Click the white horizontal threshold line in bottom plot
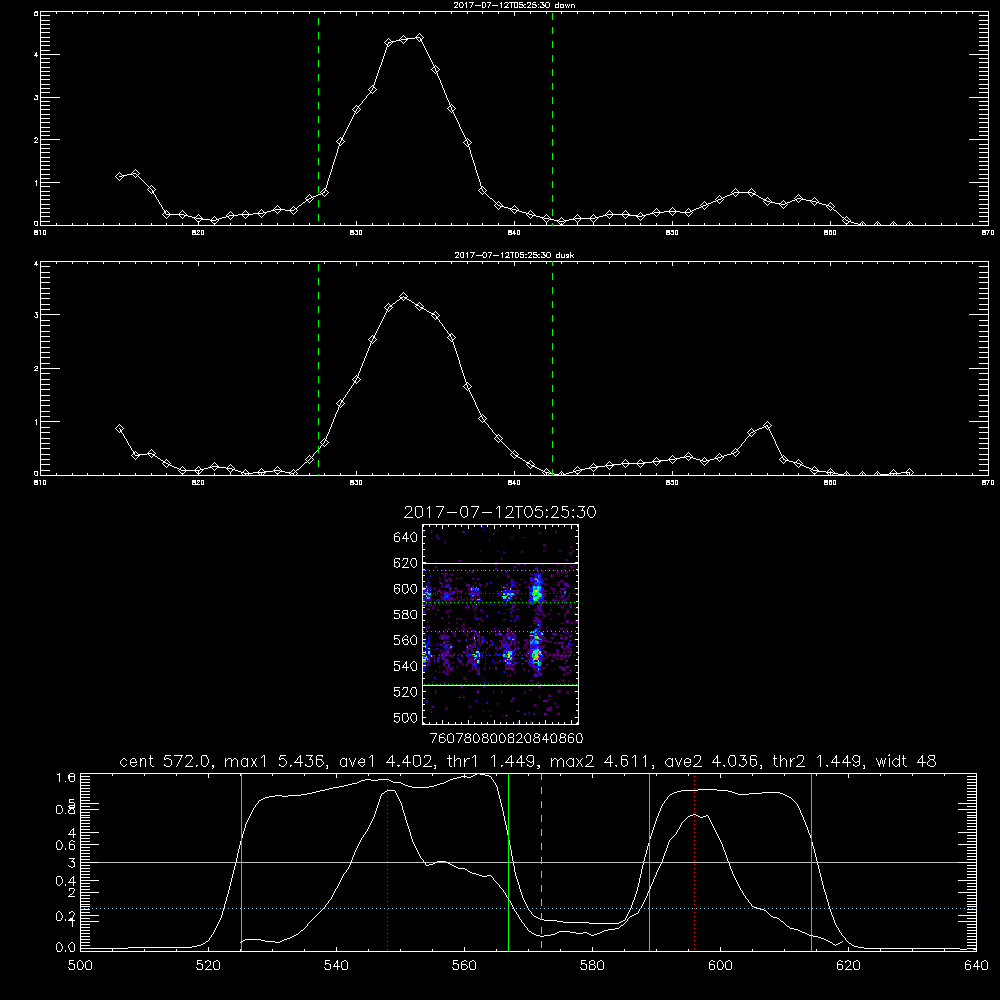This screenshot has width=1000, height=1000. [x=528, y=862]
